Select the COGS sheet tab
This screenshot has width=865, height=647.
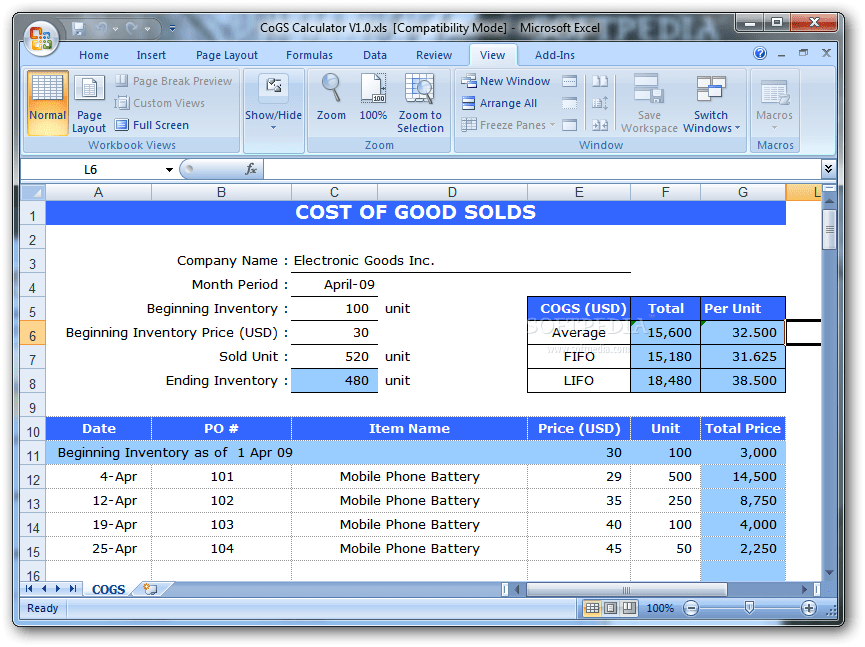click(x=108, y=589)
